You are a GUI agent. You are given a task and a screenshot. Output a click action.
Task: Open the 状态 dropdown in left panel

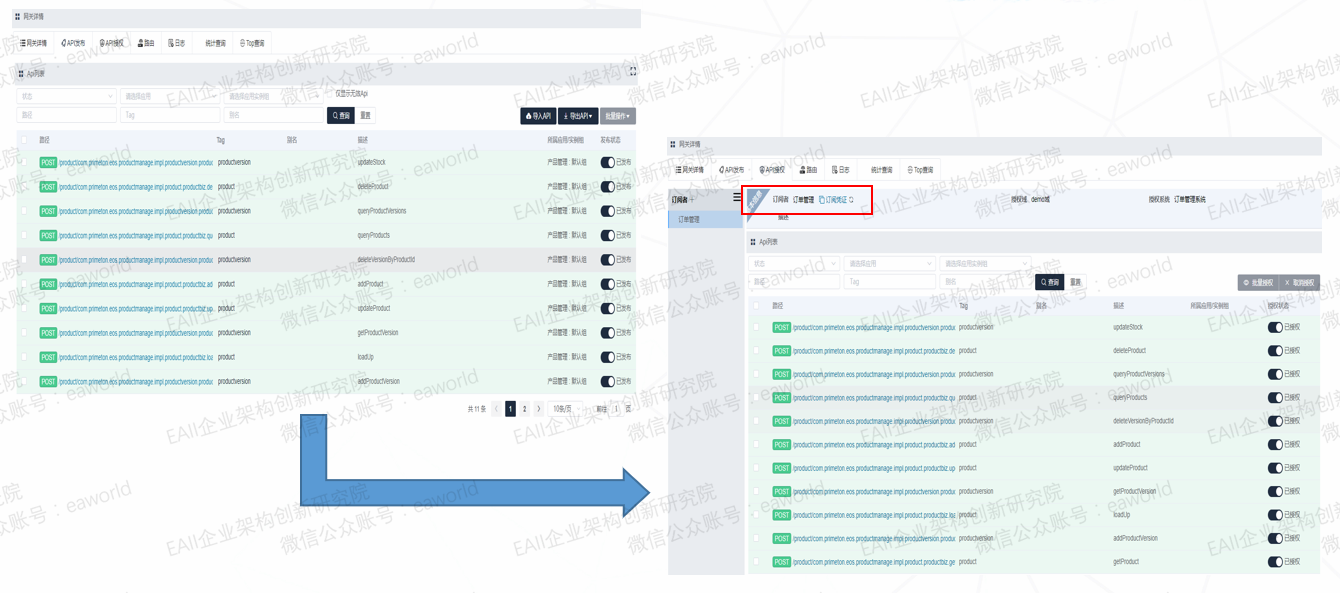pyautogui.click(x=66, y=97)
